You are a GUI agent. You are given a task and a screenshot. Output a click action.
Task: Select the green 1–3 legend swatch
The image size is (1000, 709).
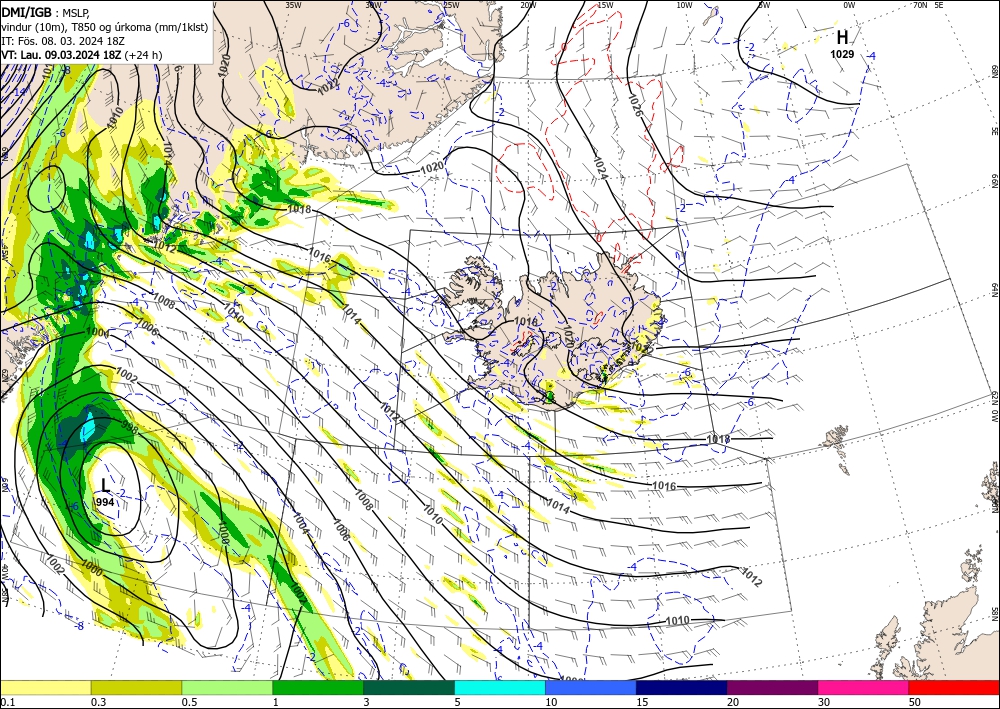tap(318, 687)
